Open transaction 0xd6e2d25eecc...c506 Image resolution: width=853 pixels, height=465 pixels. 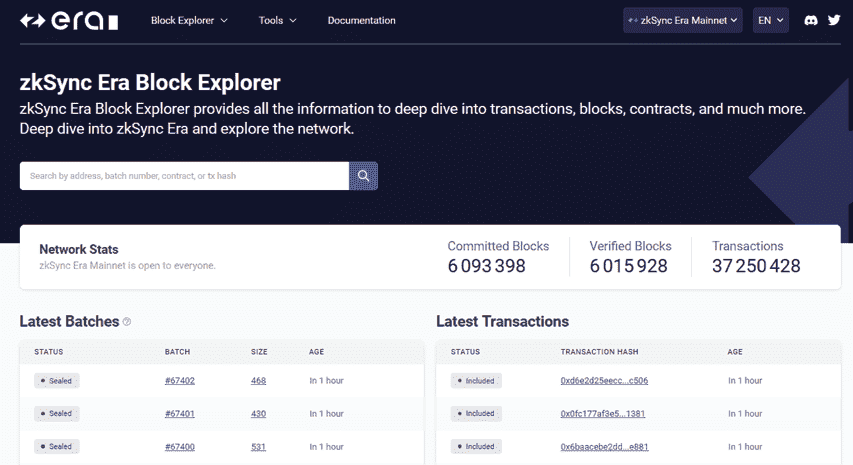(x=604, y=381)
